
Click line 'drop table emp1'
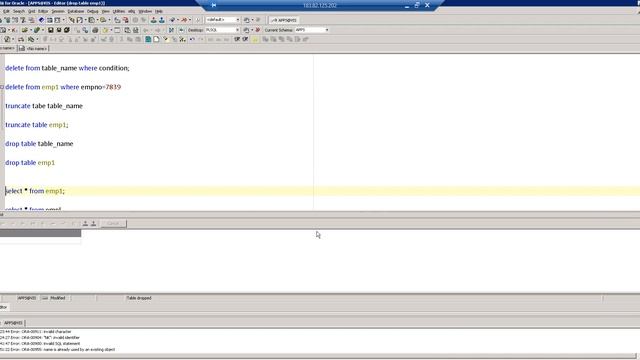click(30, 162)
